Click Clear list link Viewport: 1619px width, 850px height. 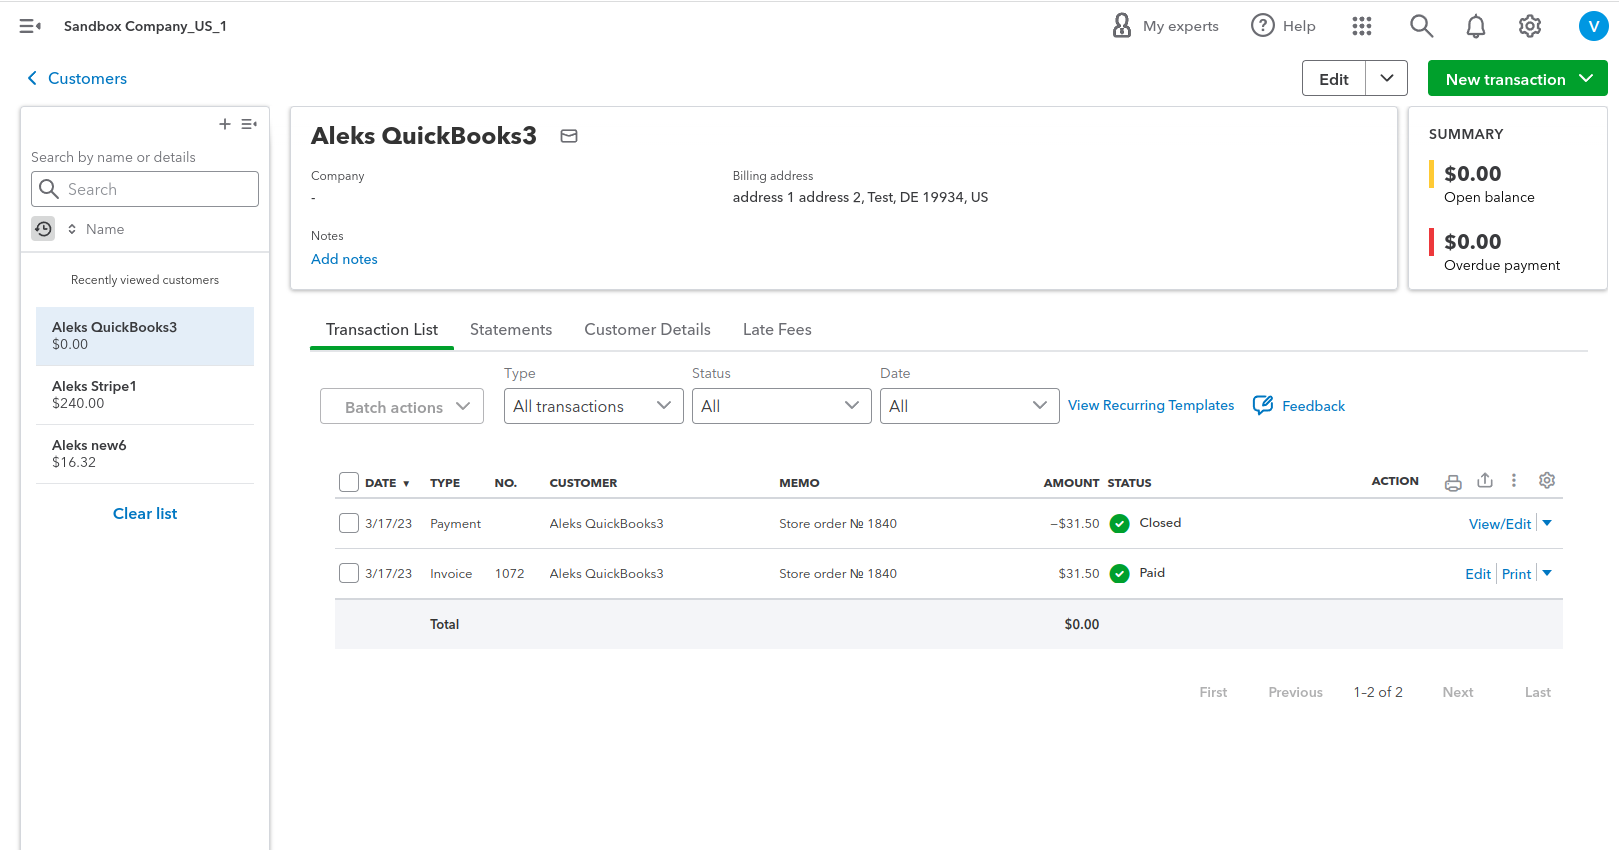pos(145,513)
